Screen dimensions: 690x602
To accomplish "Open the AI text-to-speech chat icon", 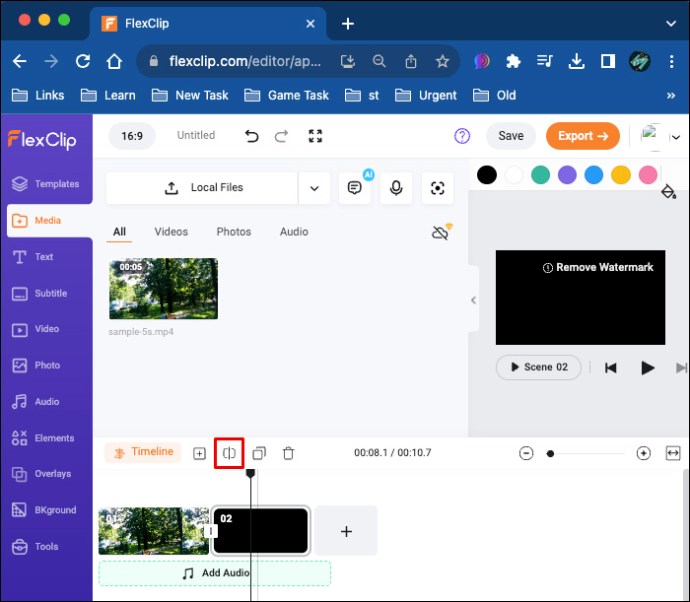I will coord(354,188).
